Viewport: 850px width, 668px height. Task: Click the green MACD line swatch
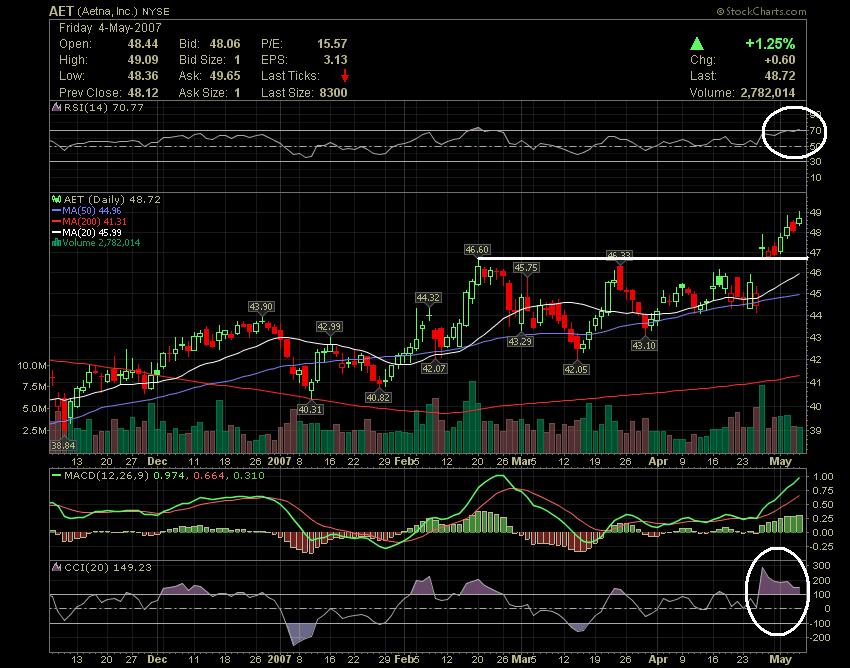[56, 476]
